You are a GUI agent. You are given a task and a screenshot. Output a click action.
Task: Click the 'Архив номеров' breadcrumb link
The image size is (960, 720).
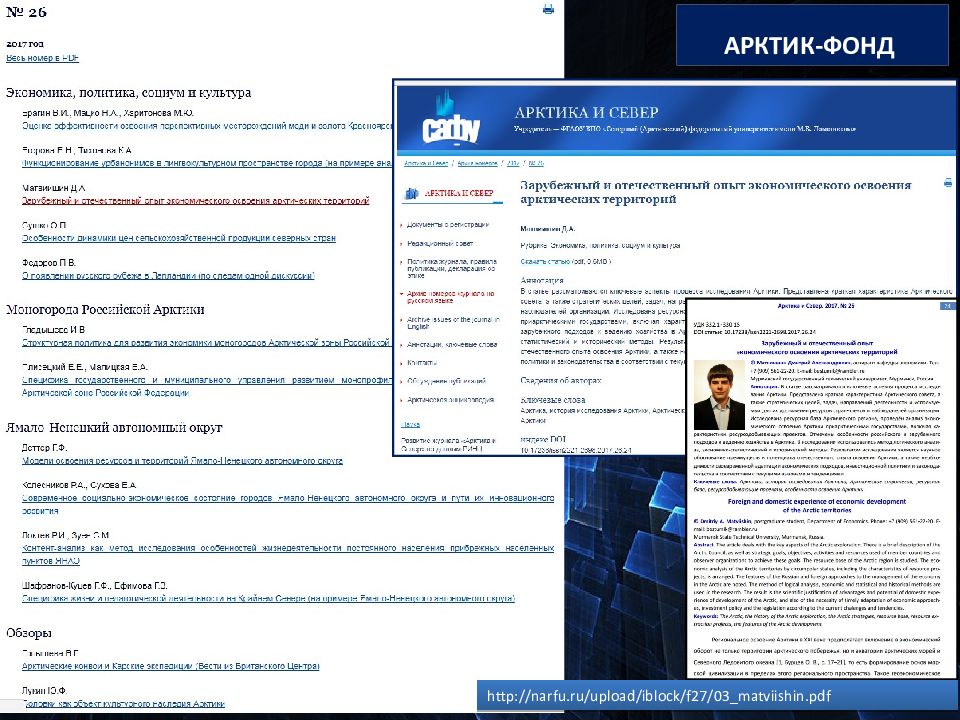point(477,163)
